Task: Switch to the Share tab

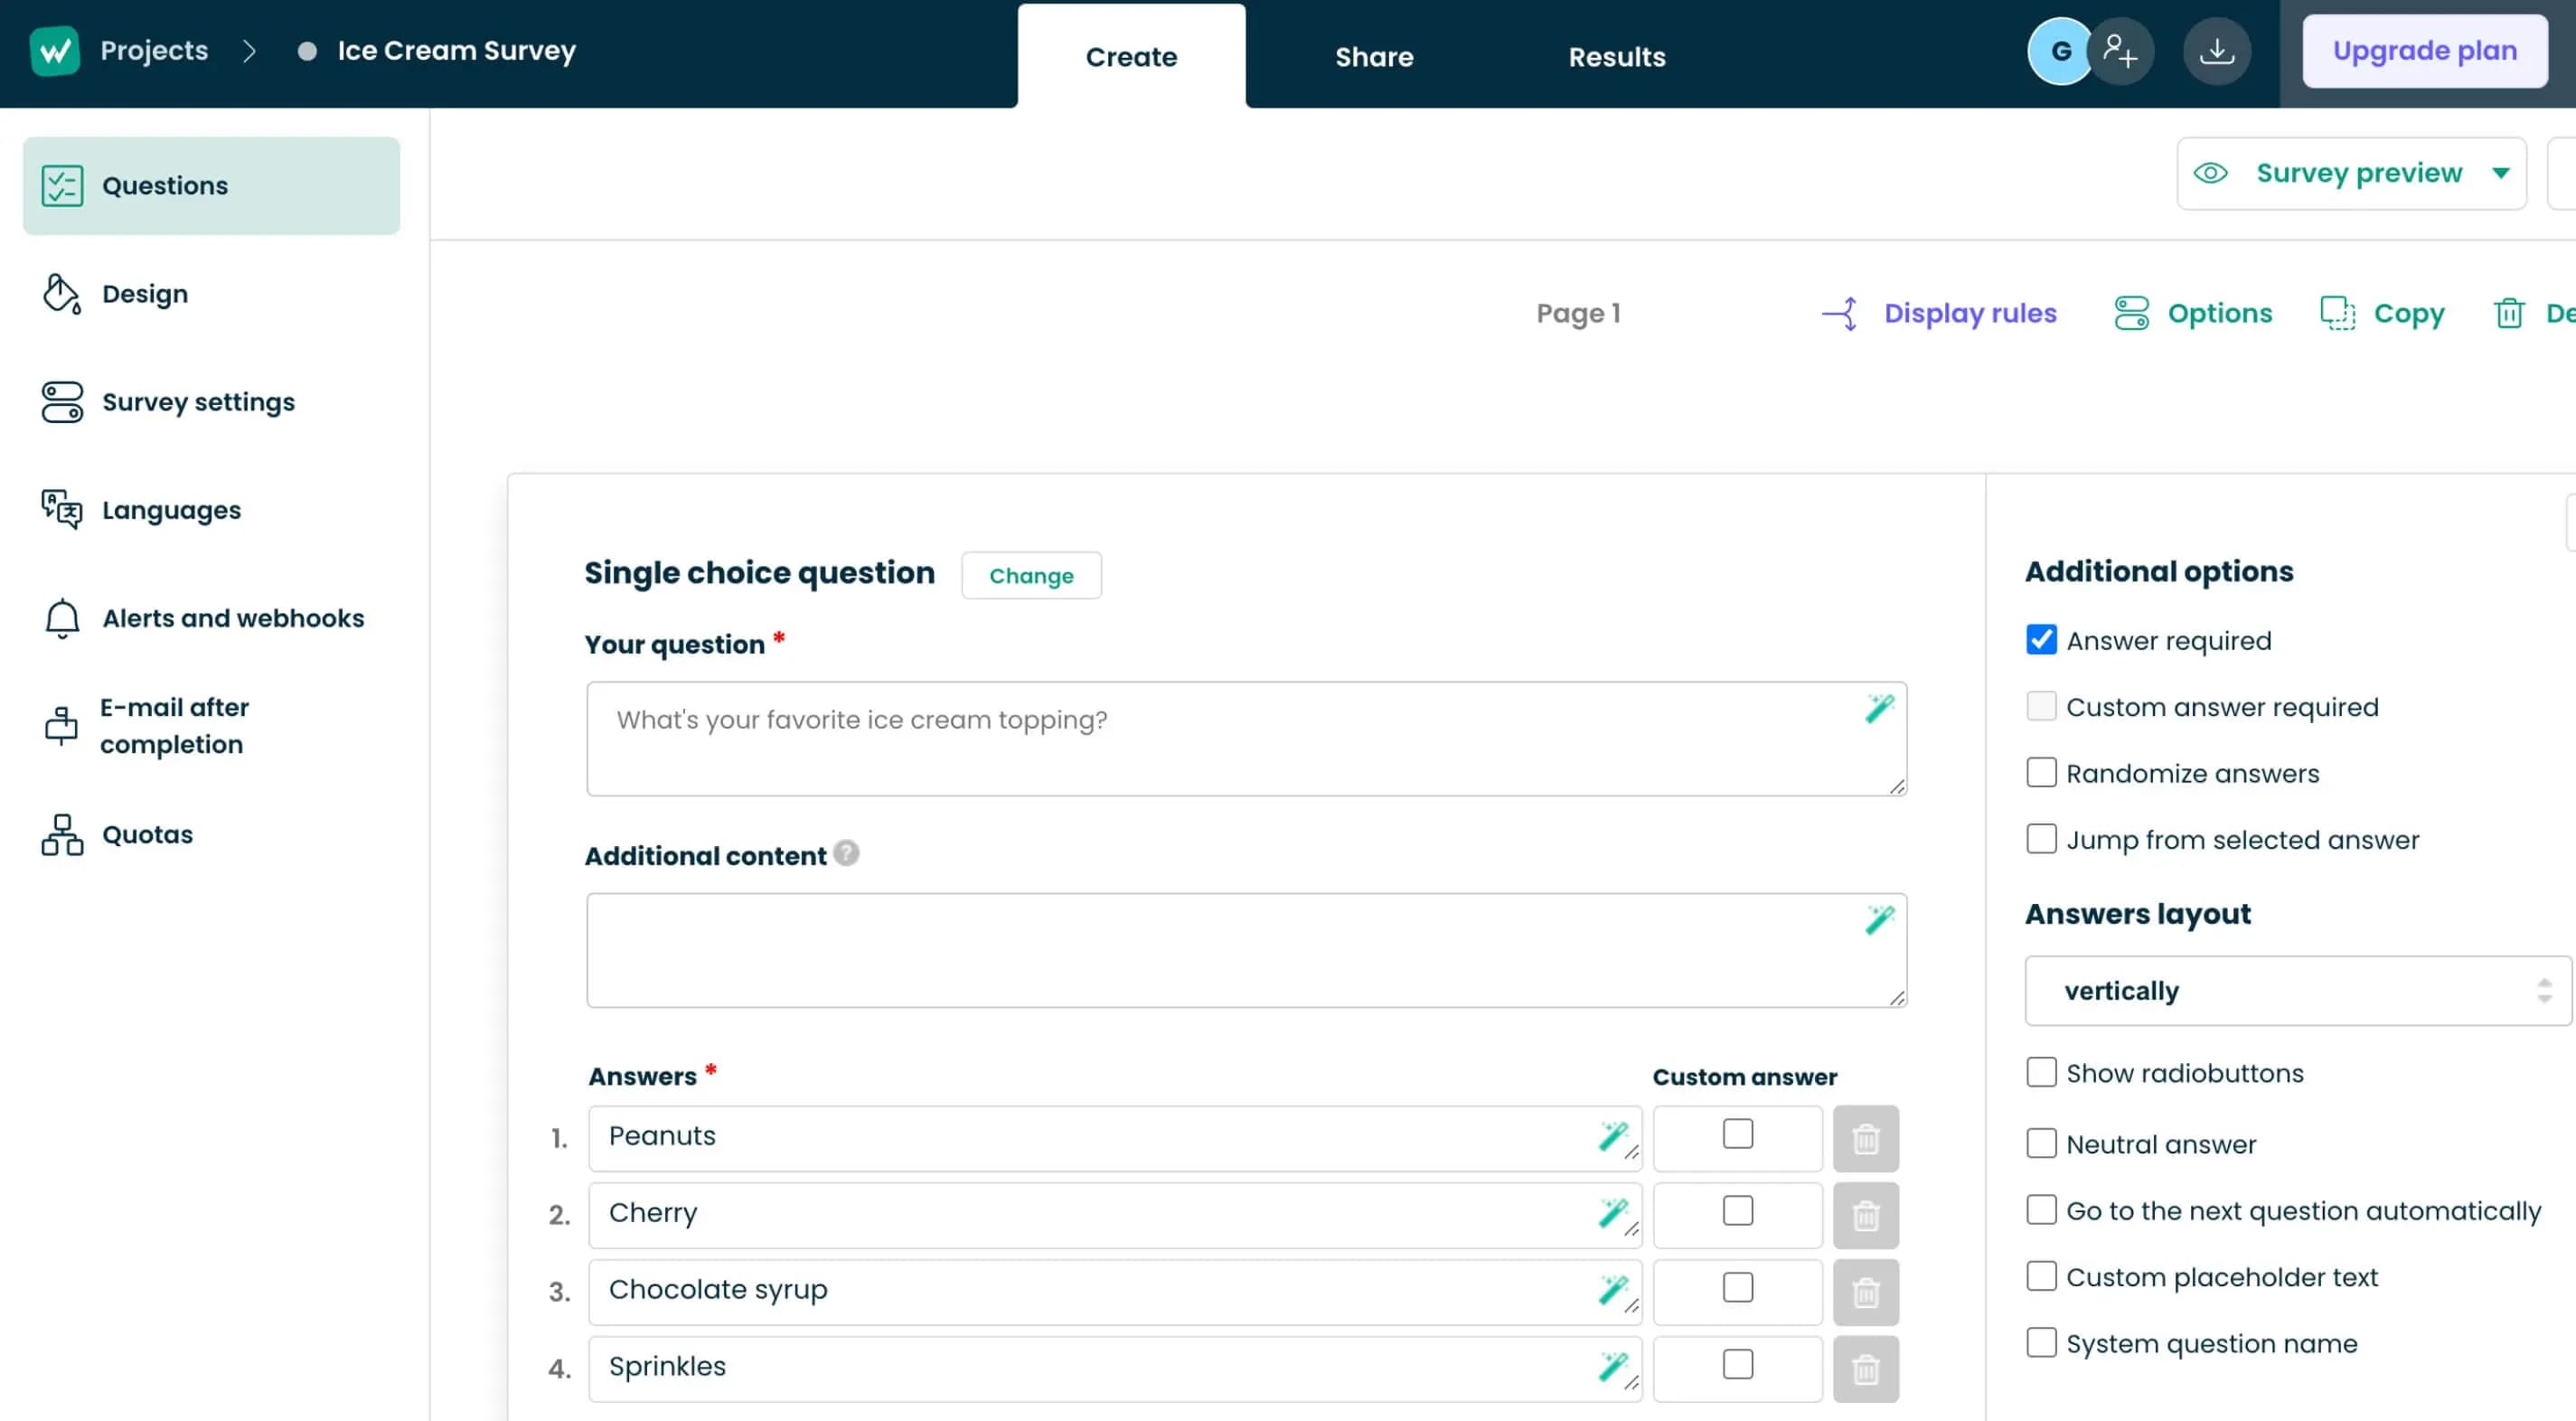Action: coord(1375,58)
